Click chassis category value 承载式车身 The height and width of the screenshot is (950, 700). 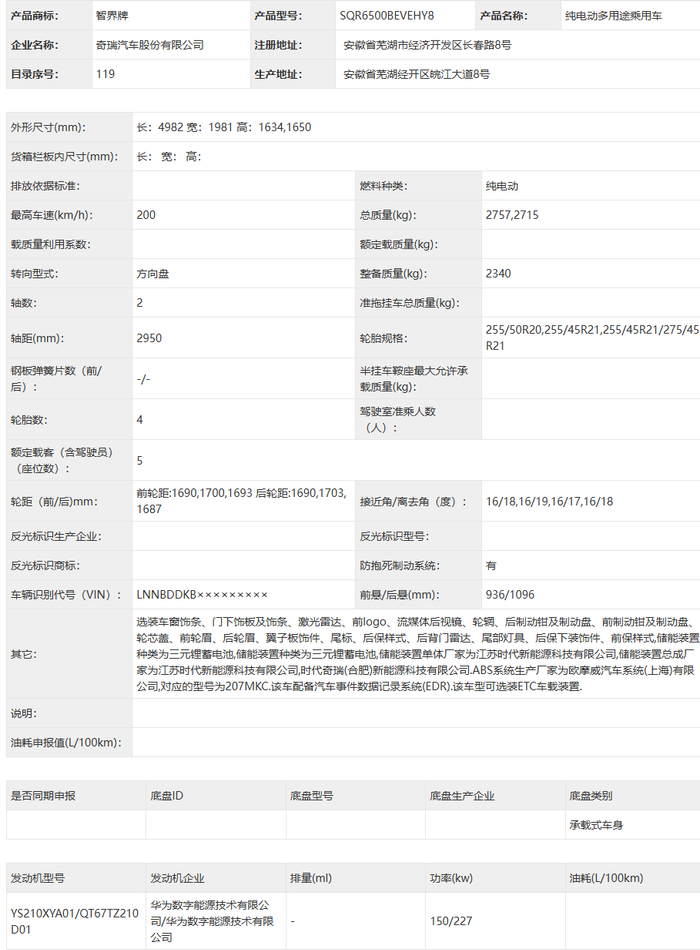point(596,825)
